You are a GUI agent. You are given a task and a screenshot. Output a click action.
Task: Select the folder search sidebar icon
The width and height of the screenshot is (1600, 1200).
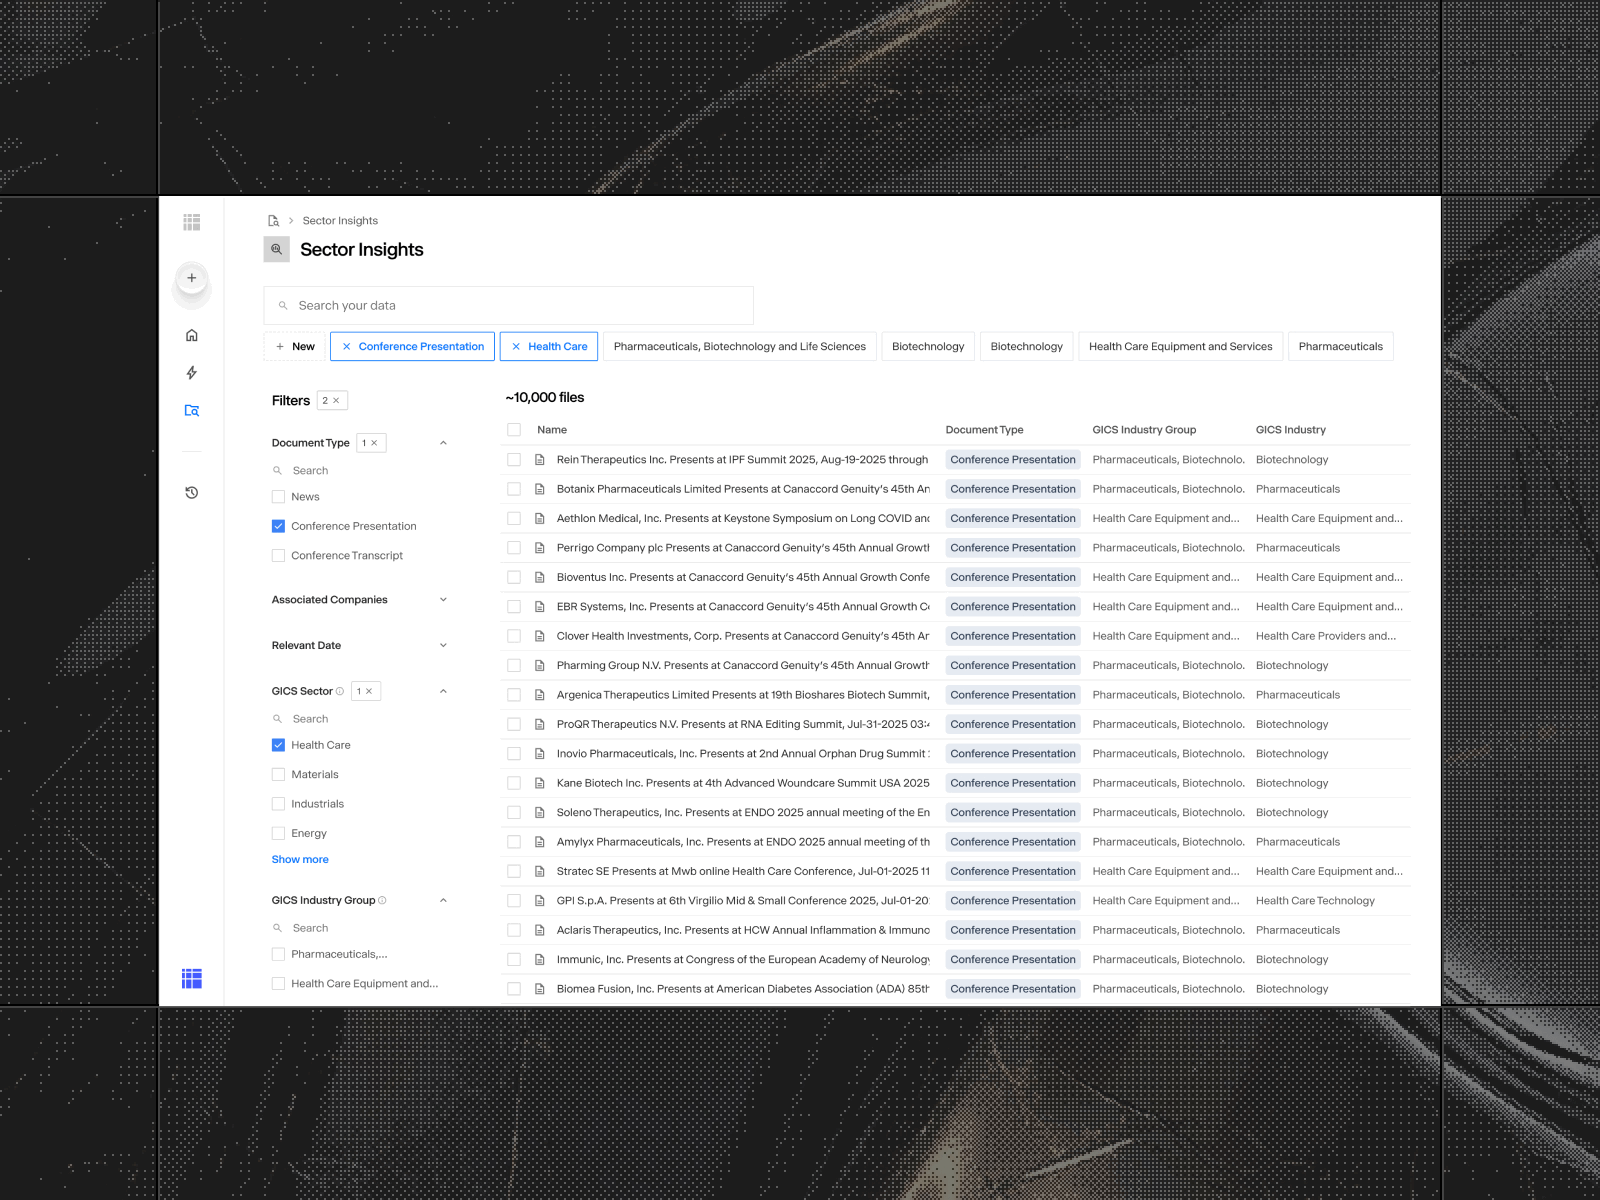(x=192, y=410)
